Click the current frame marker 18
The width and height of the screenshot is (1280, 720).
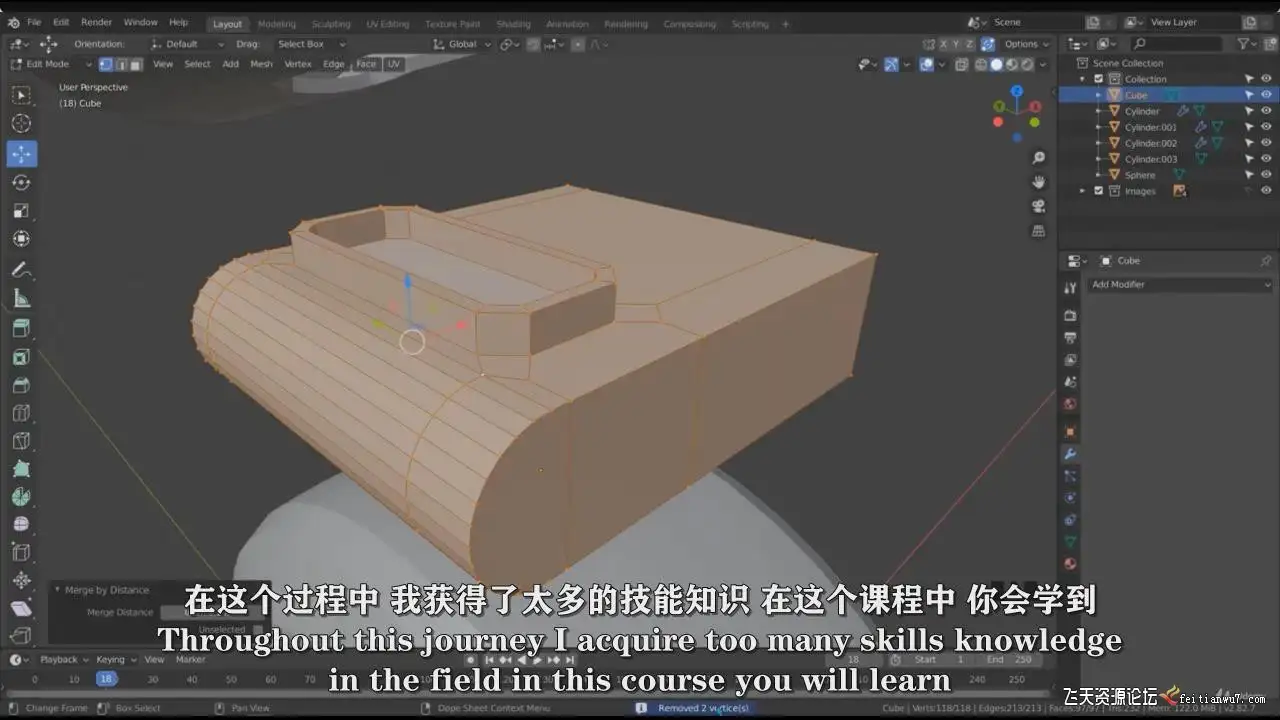[105, 679]
